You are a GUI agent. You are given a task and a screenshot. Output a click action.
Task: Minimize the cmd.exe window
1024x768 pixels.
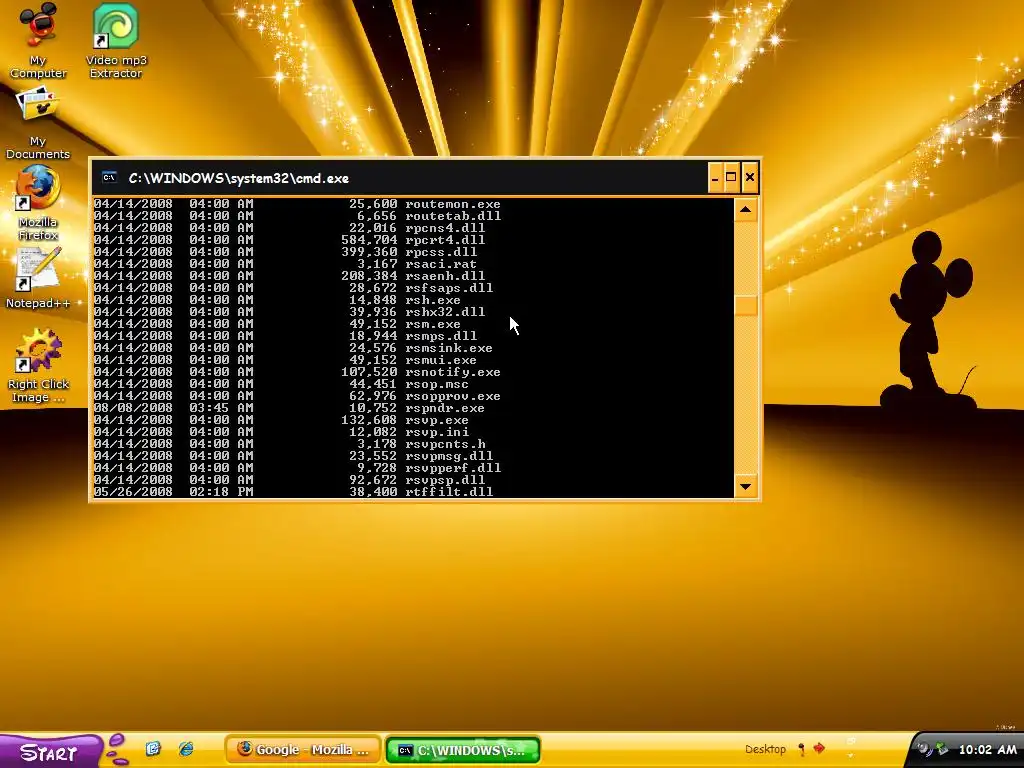tap(715, 177)
